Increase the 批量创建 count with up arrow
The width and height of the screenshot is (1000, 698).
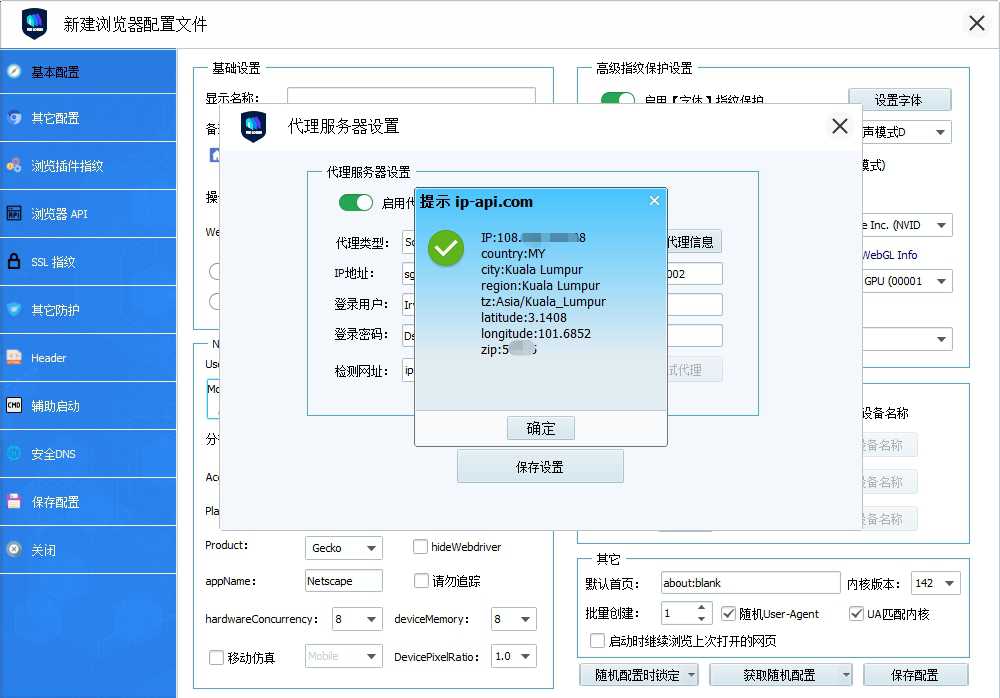702,607
